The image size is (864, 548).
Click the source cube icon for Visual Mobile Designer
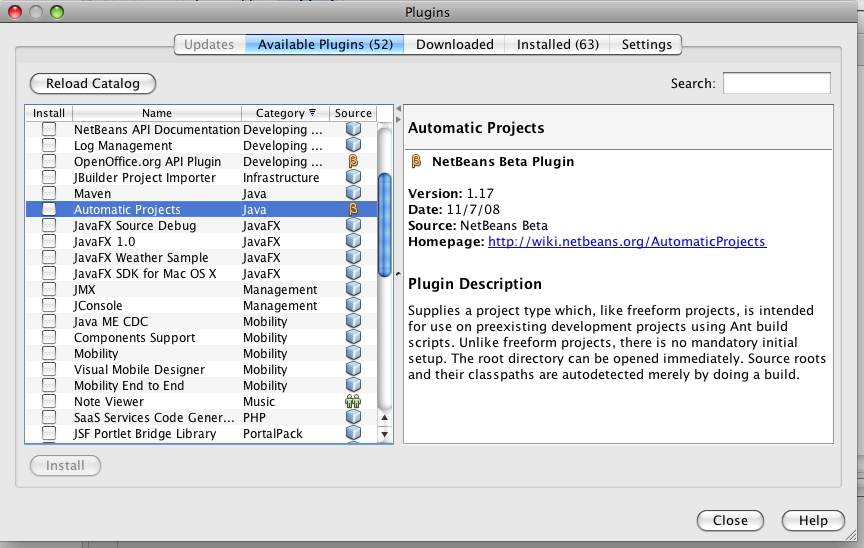pos(353,370)
